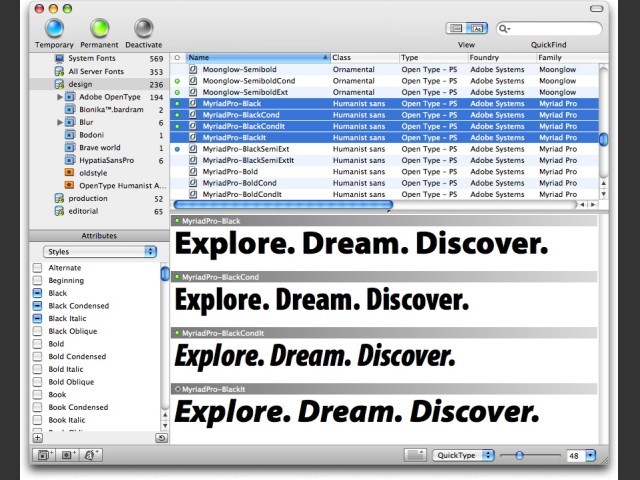This screenshot has width=640, height=480.
Task: Click the horizontal scrollbar of font list
Action: pos(283,204)
